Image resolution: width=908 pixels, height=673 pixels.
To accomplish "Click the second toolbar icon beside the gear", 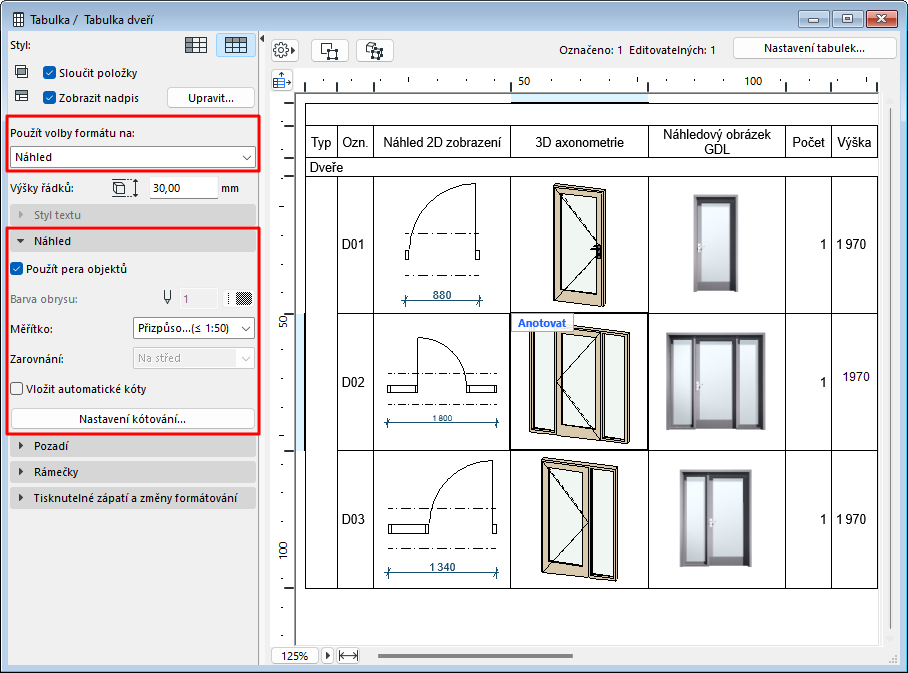I will point(329,50).
